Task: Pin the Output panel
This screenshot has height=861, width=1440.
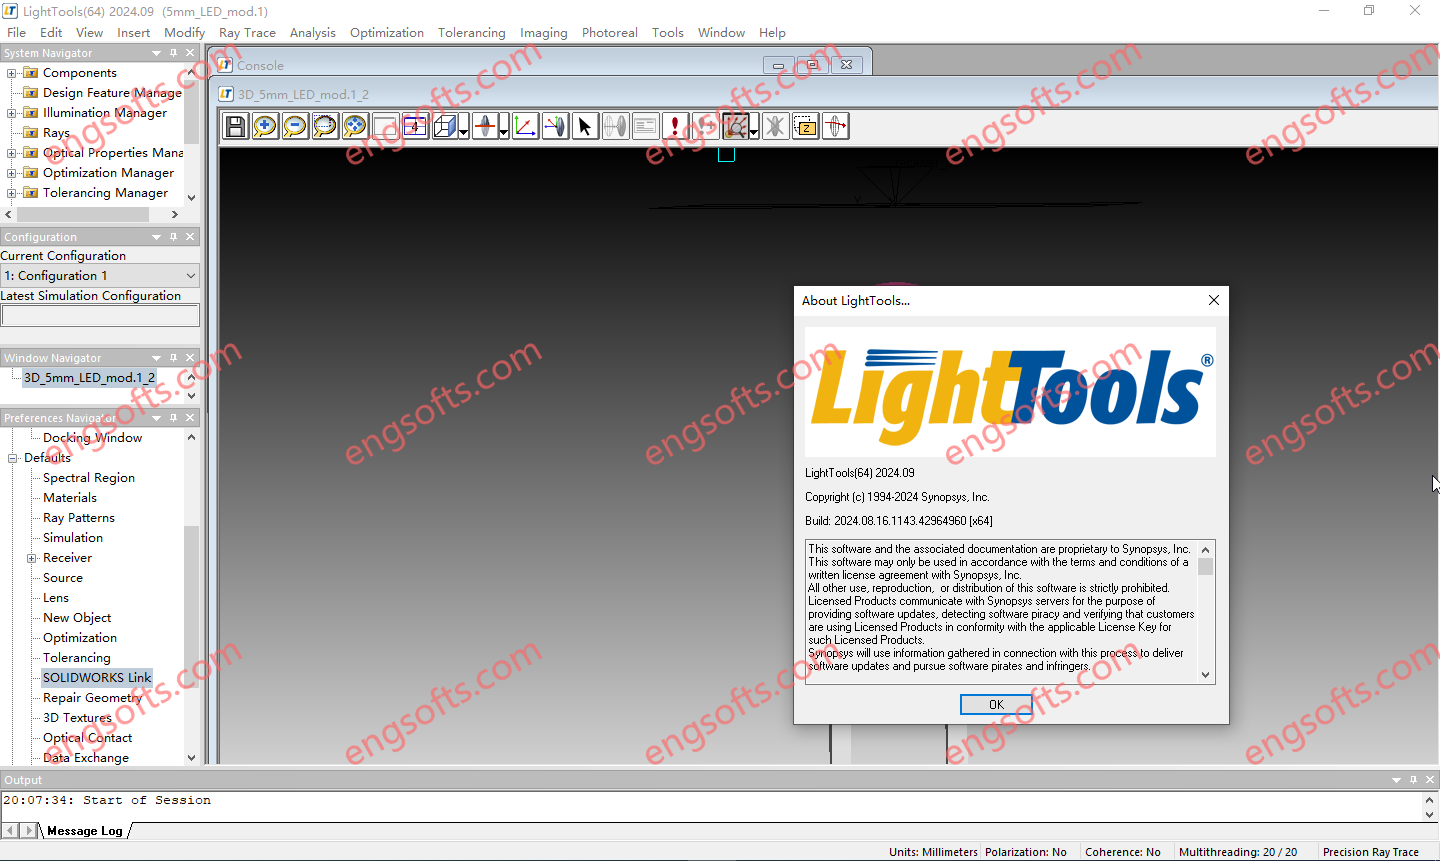Action: pos(1413,780)
